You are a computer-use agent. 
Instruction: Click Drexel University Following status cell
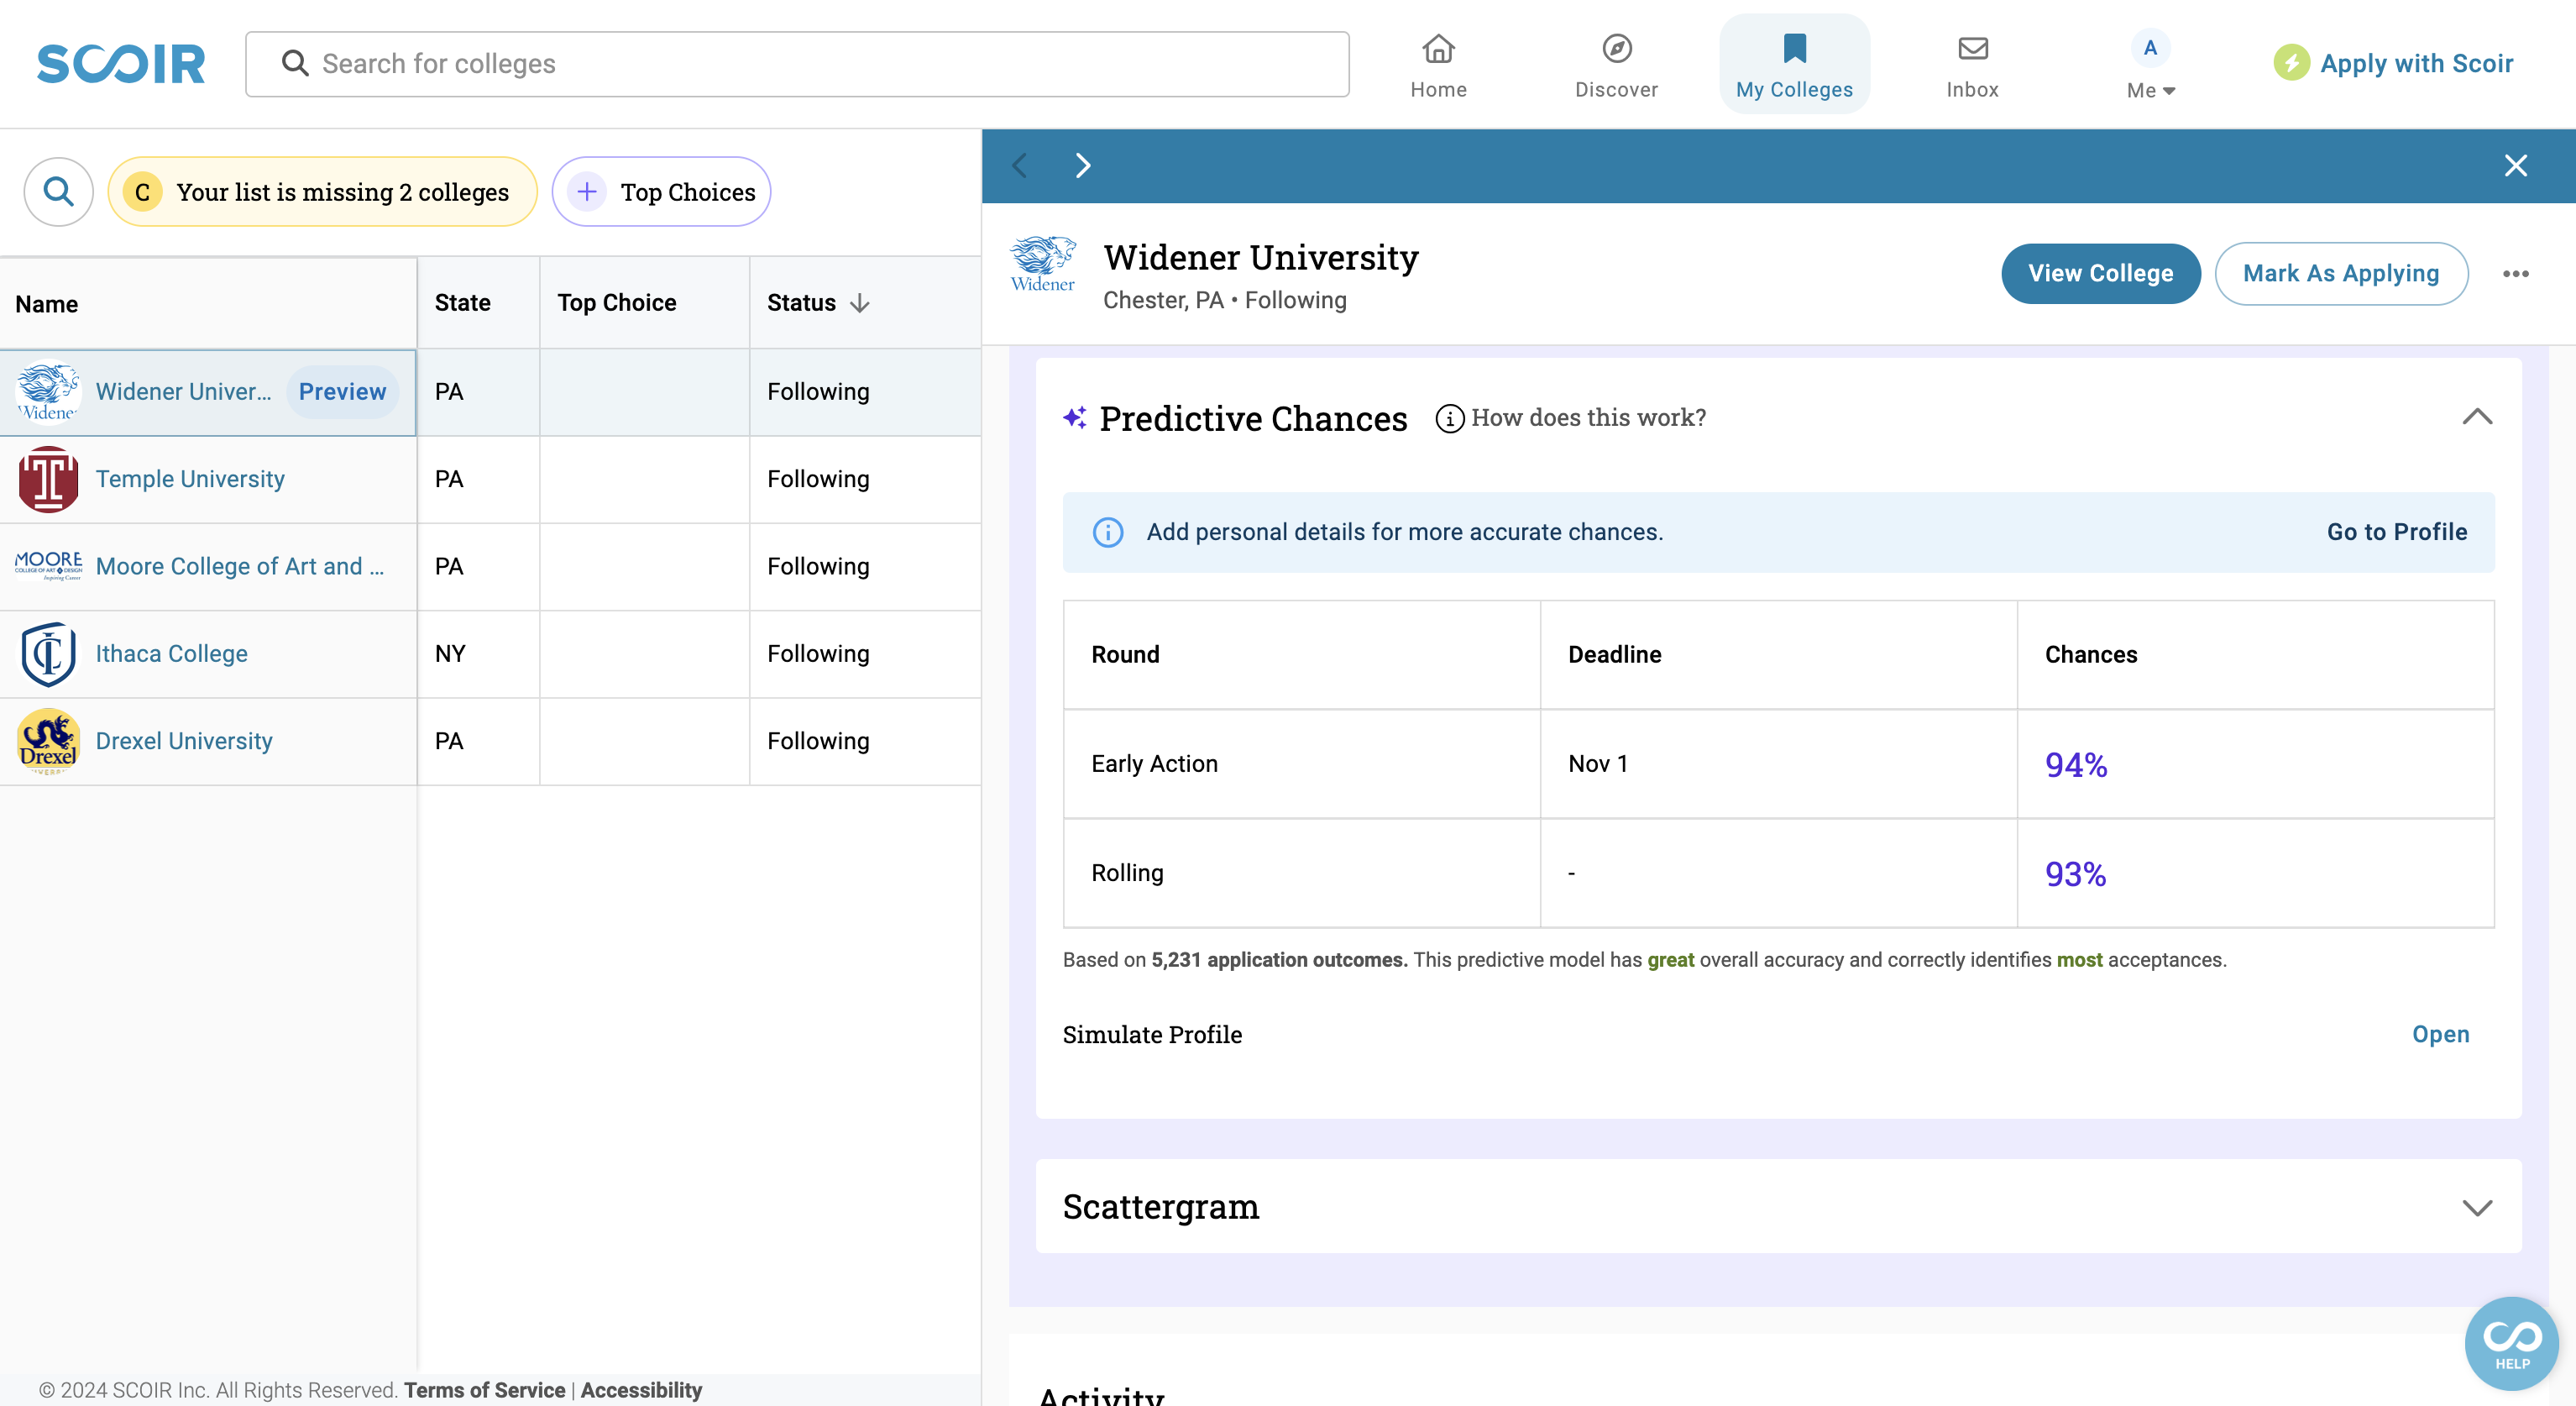coord(865,741)
